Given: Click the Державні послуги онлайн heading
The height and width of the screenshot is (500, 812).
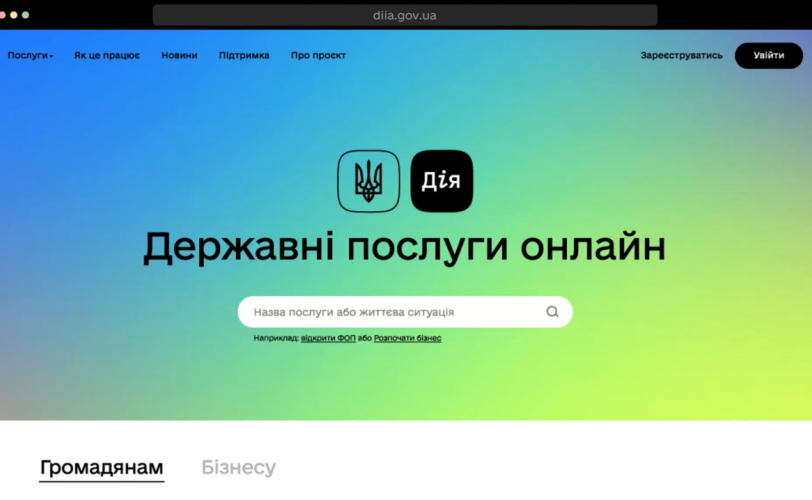Looking at the screenshot, I should click(404, 247).
